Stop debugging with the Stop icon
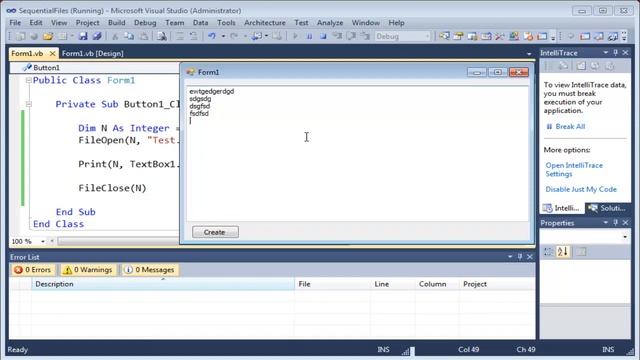 click(x=323, y=36)
